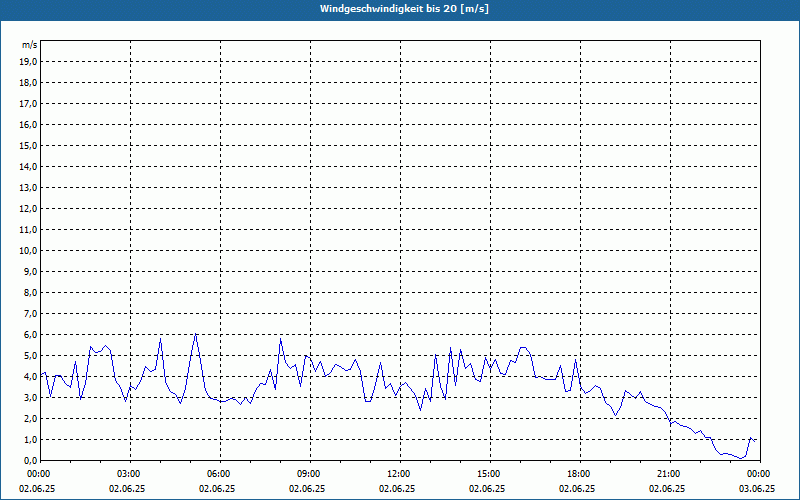Click the '02.06.25' date under 15:00
The image size is (800, 500).
tap(487, 489)
